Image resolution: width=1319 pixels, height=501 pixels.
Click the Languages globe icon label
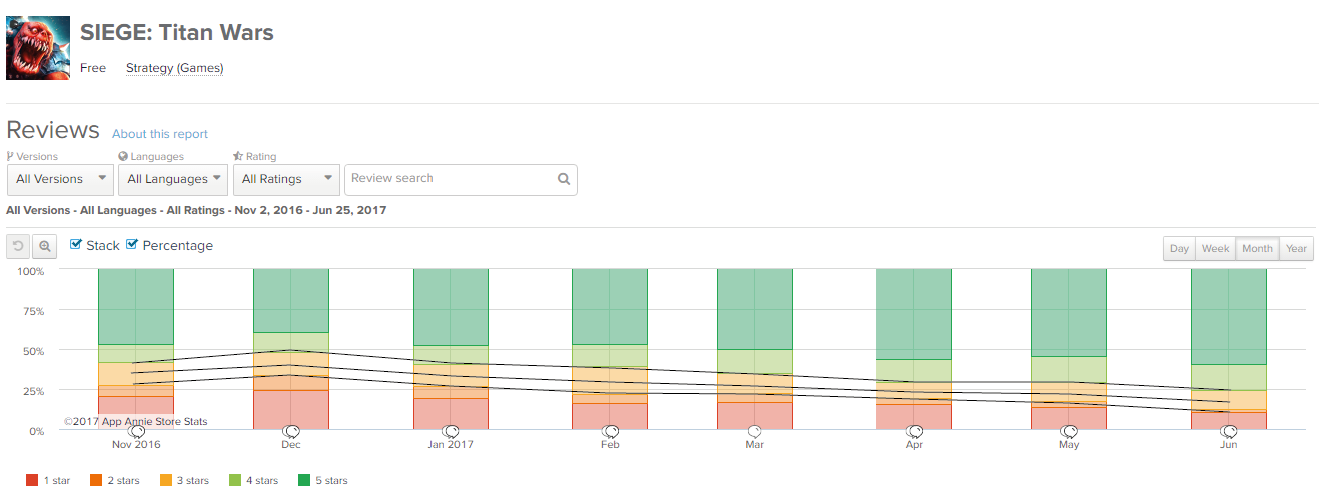click(x=150, y=157)
